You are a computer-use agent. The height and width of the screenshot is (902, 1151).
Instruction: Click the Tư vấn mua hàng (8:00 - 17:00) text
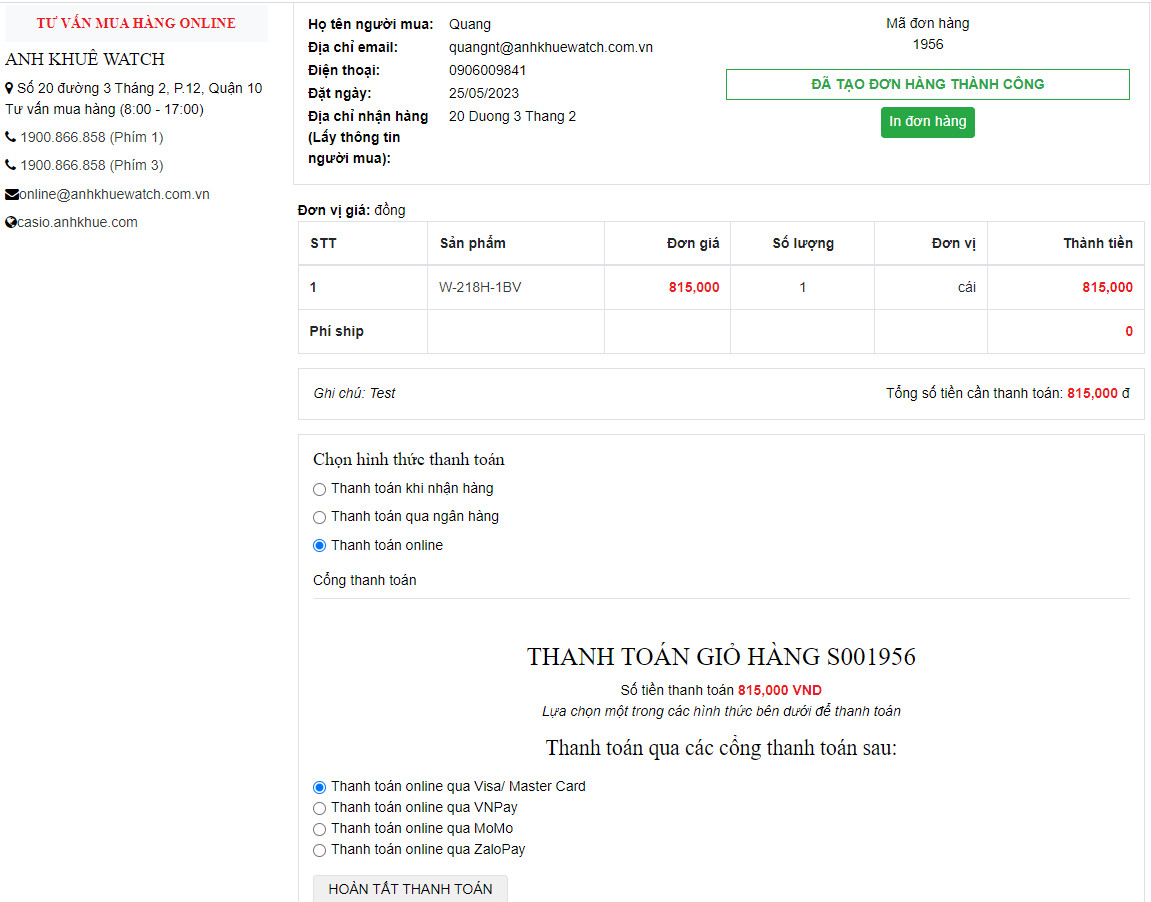tap(104, 109)
